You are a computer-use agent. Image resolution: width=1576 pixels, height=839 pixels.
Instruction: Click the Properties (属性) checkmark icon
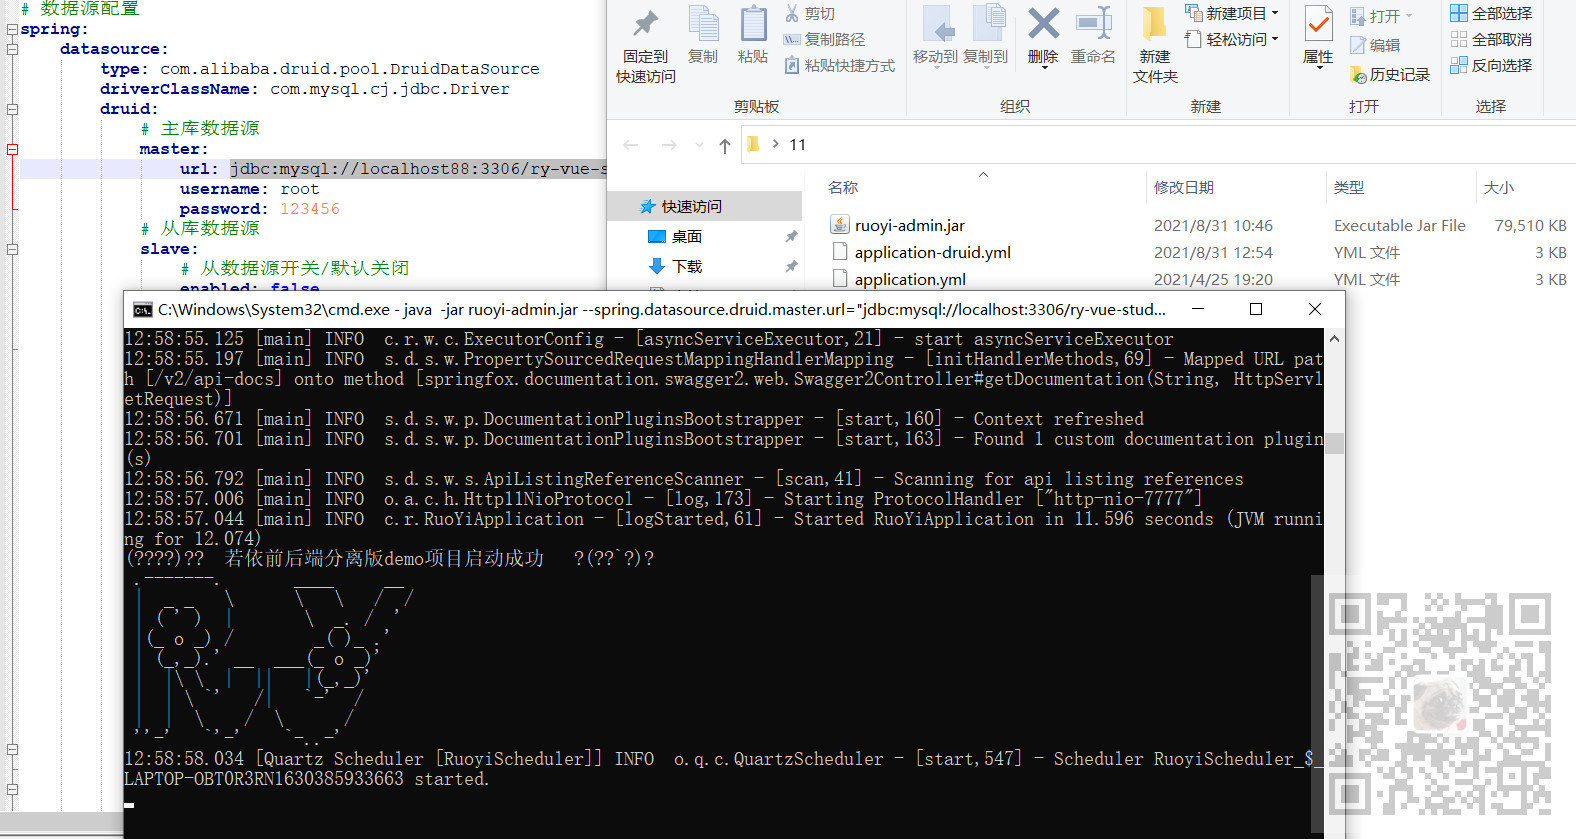coord(1318,24)
